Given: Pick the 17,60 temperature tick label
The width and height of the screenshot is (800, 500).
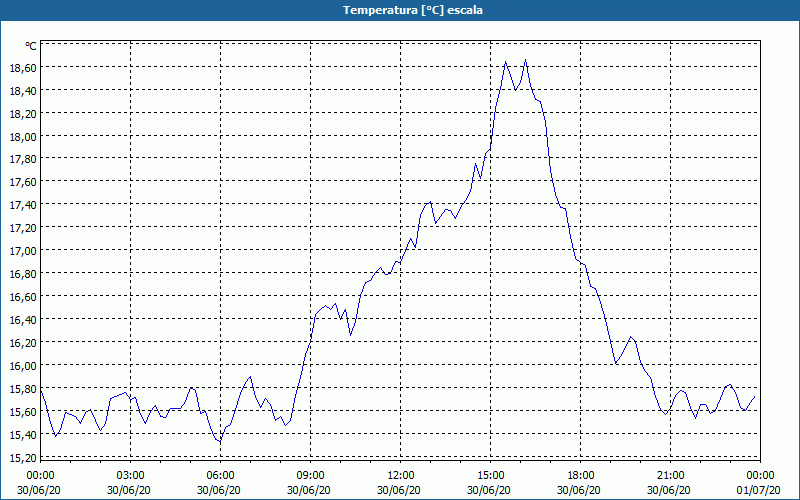Looking at the screenshot, I should [23, 182].
